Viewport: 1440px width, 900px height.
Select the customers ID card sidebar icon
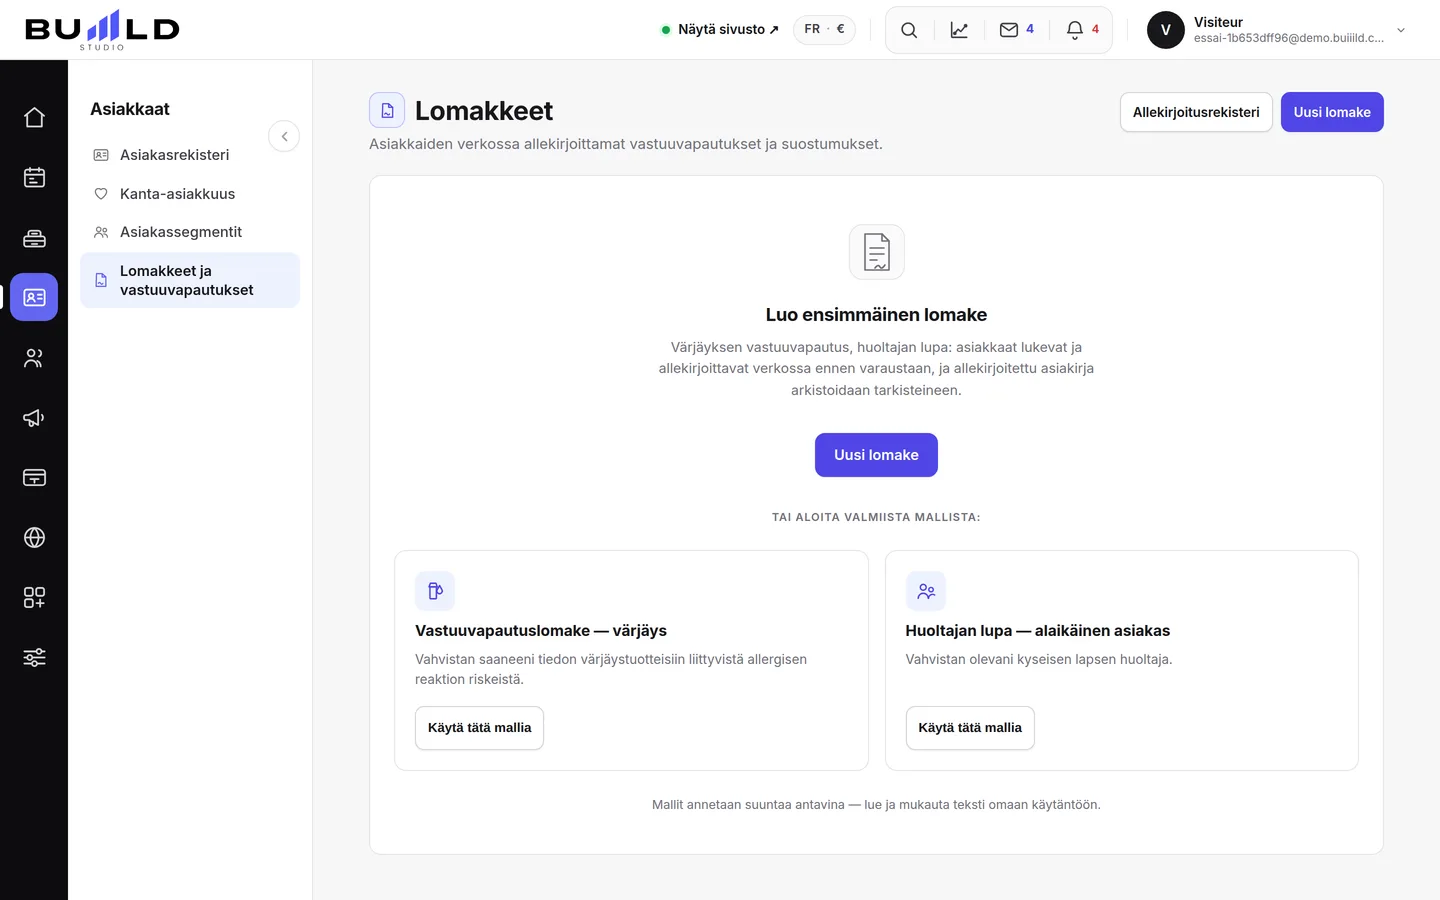tap(34, 297)
